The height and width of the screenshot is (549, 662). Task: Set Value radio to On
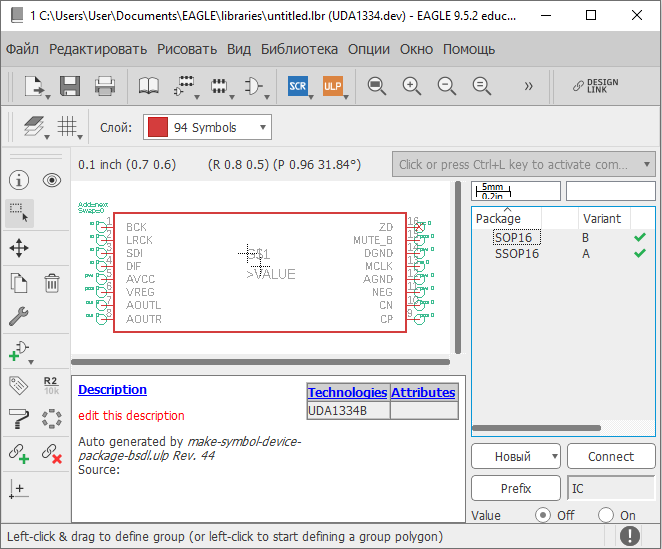(x=606, y=515)
